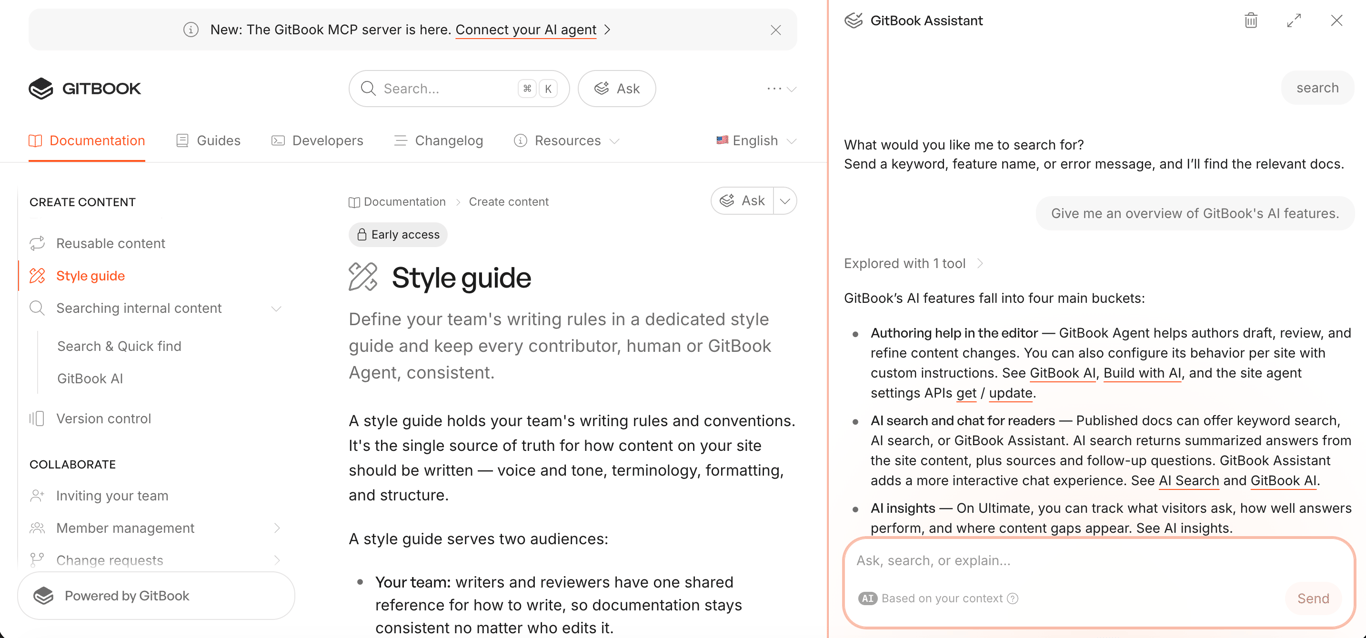The image size is (1366, 638).
Task: Click the Developers tab icon
Action: 278,141
